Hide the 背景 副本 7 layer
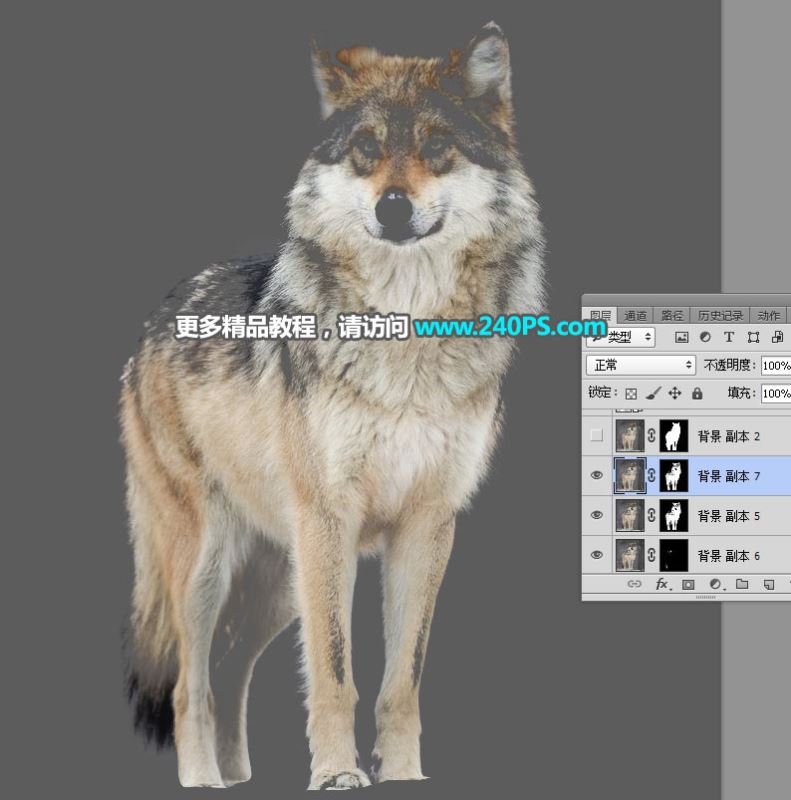 pyautogui.click(x=597, y=476)
